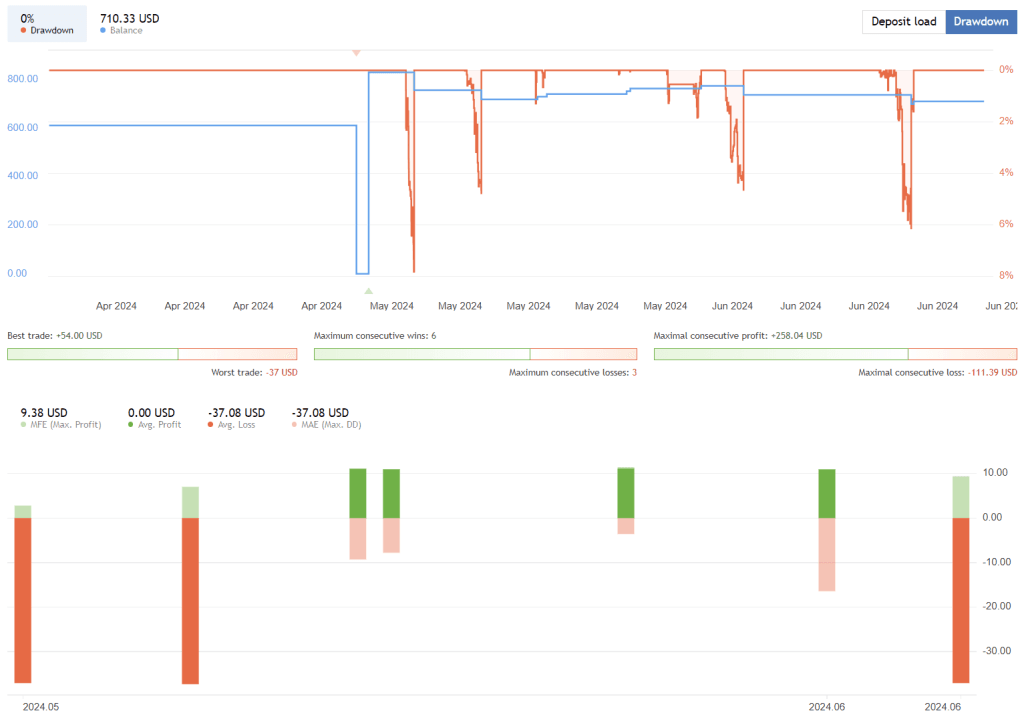Click the MAE (Max. DD) legend dot

tap(294, 424)
